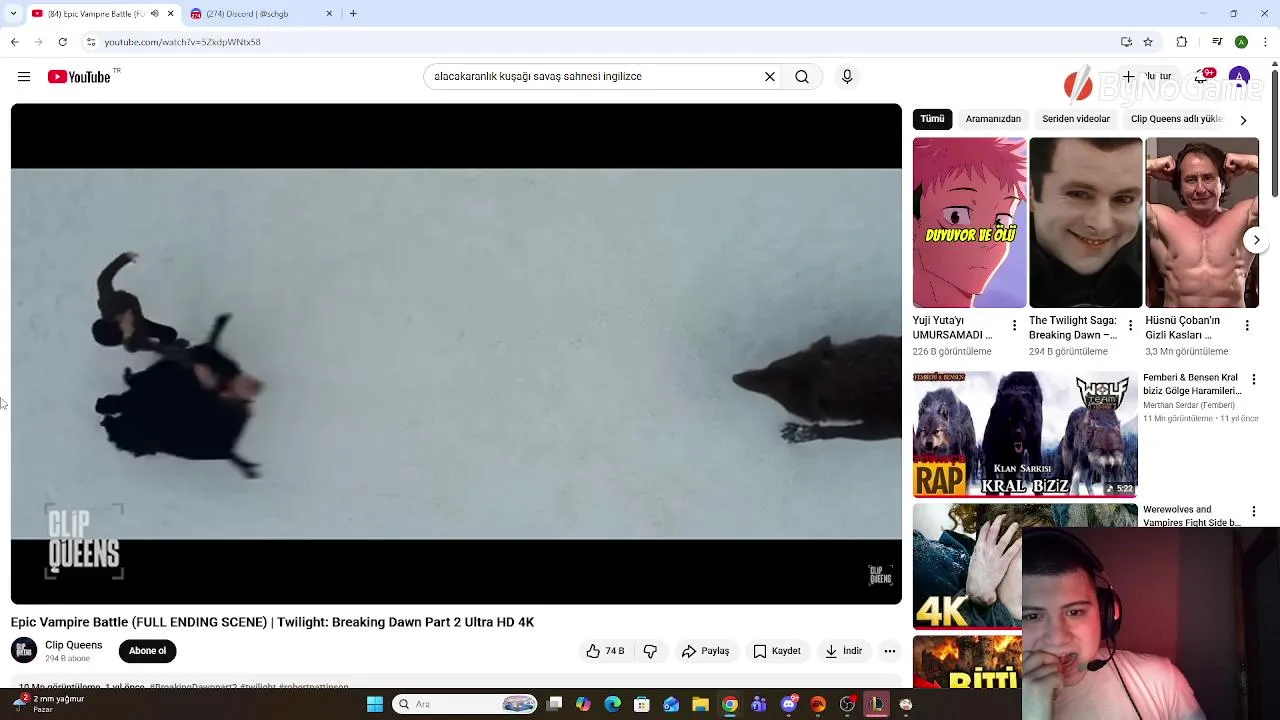Viewport: 1280px width, 720px height.
Task: Close the Epic Vampire Battle tab
Action: (x=170, y=14)
